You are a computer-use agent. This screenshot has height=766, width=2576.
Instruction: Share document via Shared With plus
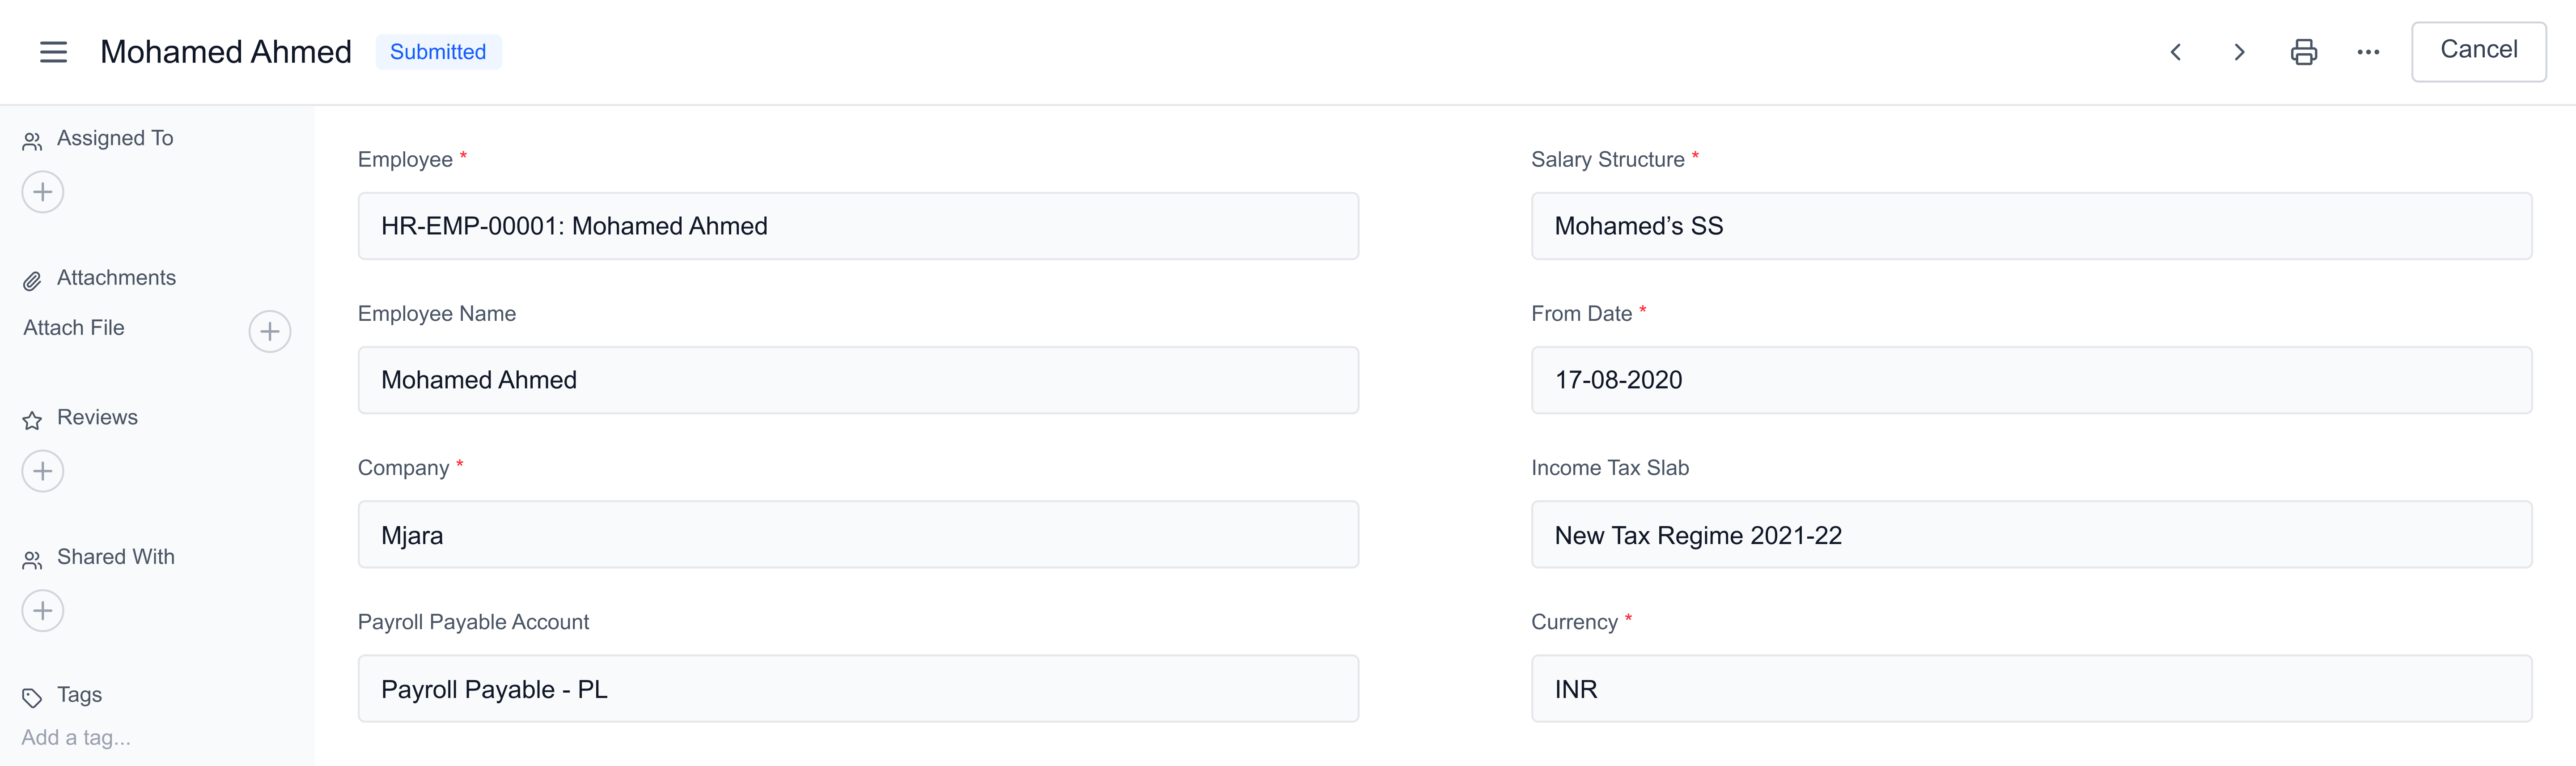click(43, 611)
